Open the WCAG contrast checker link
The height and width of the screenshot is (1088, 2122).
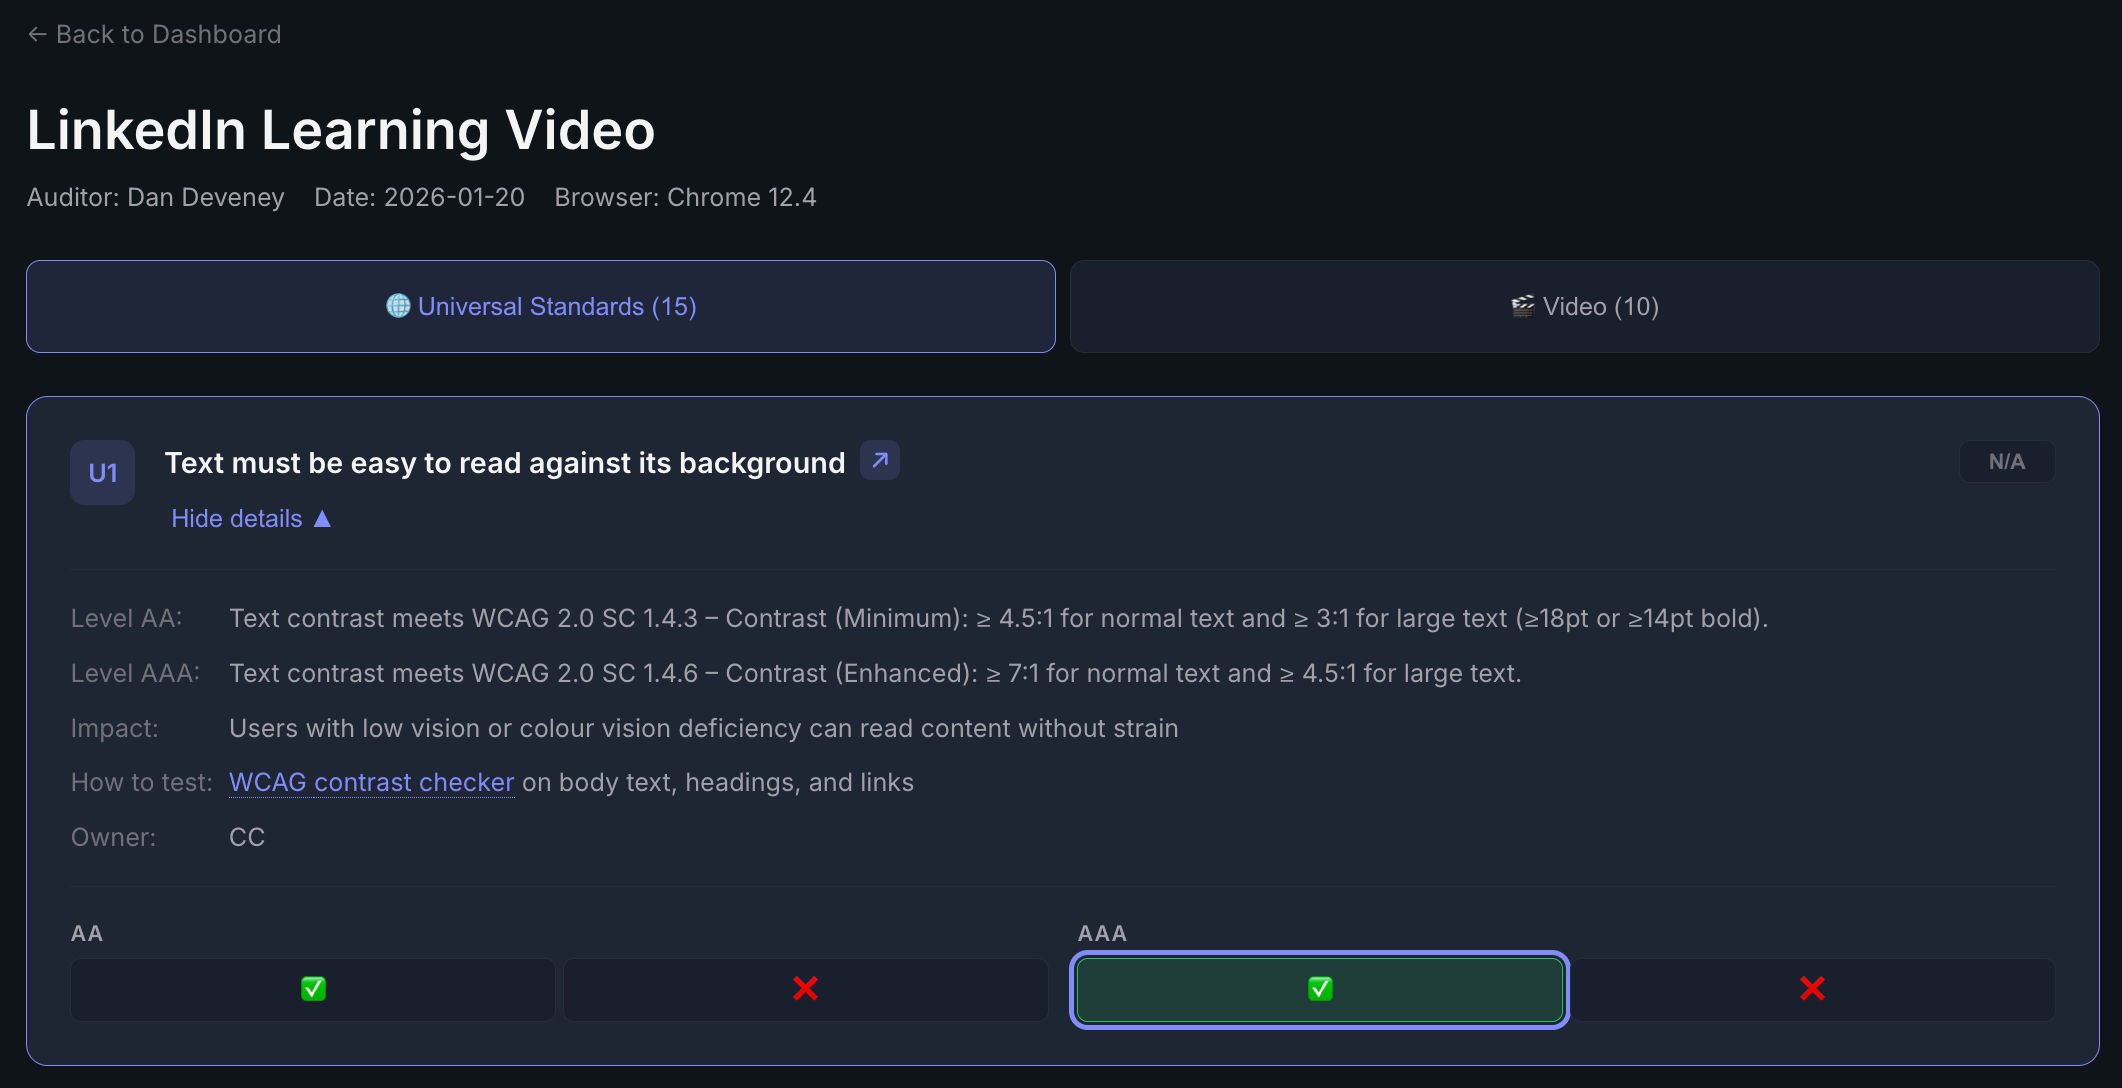[372, 783]
